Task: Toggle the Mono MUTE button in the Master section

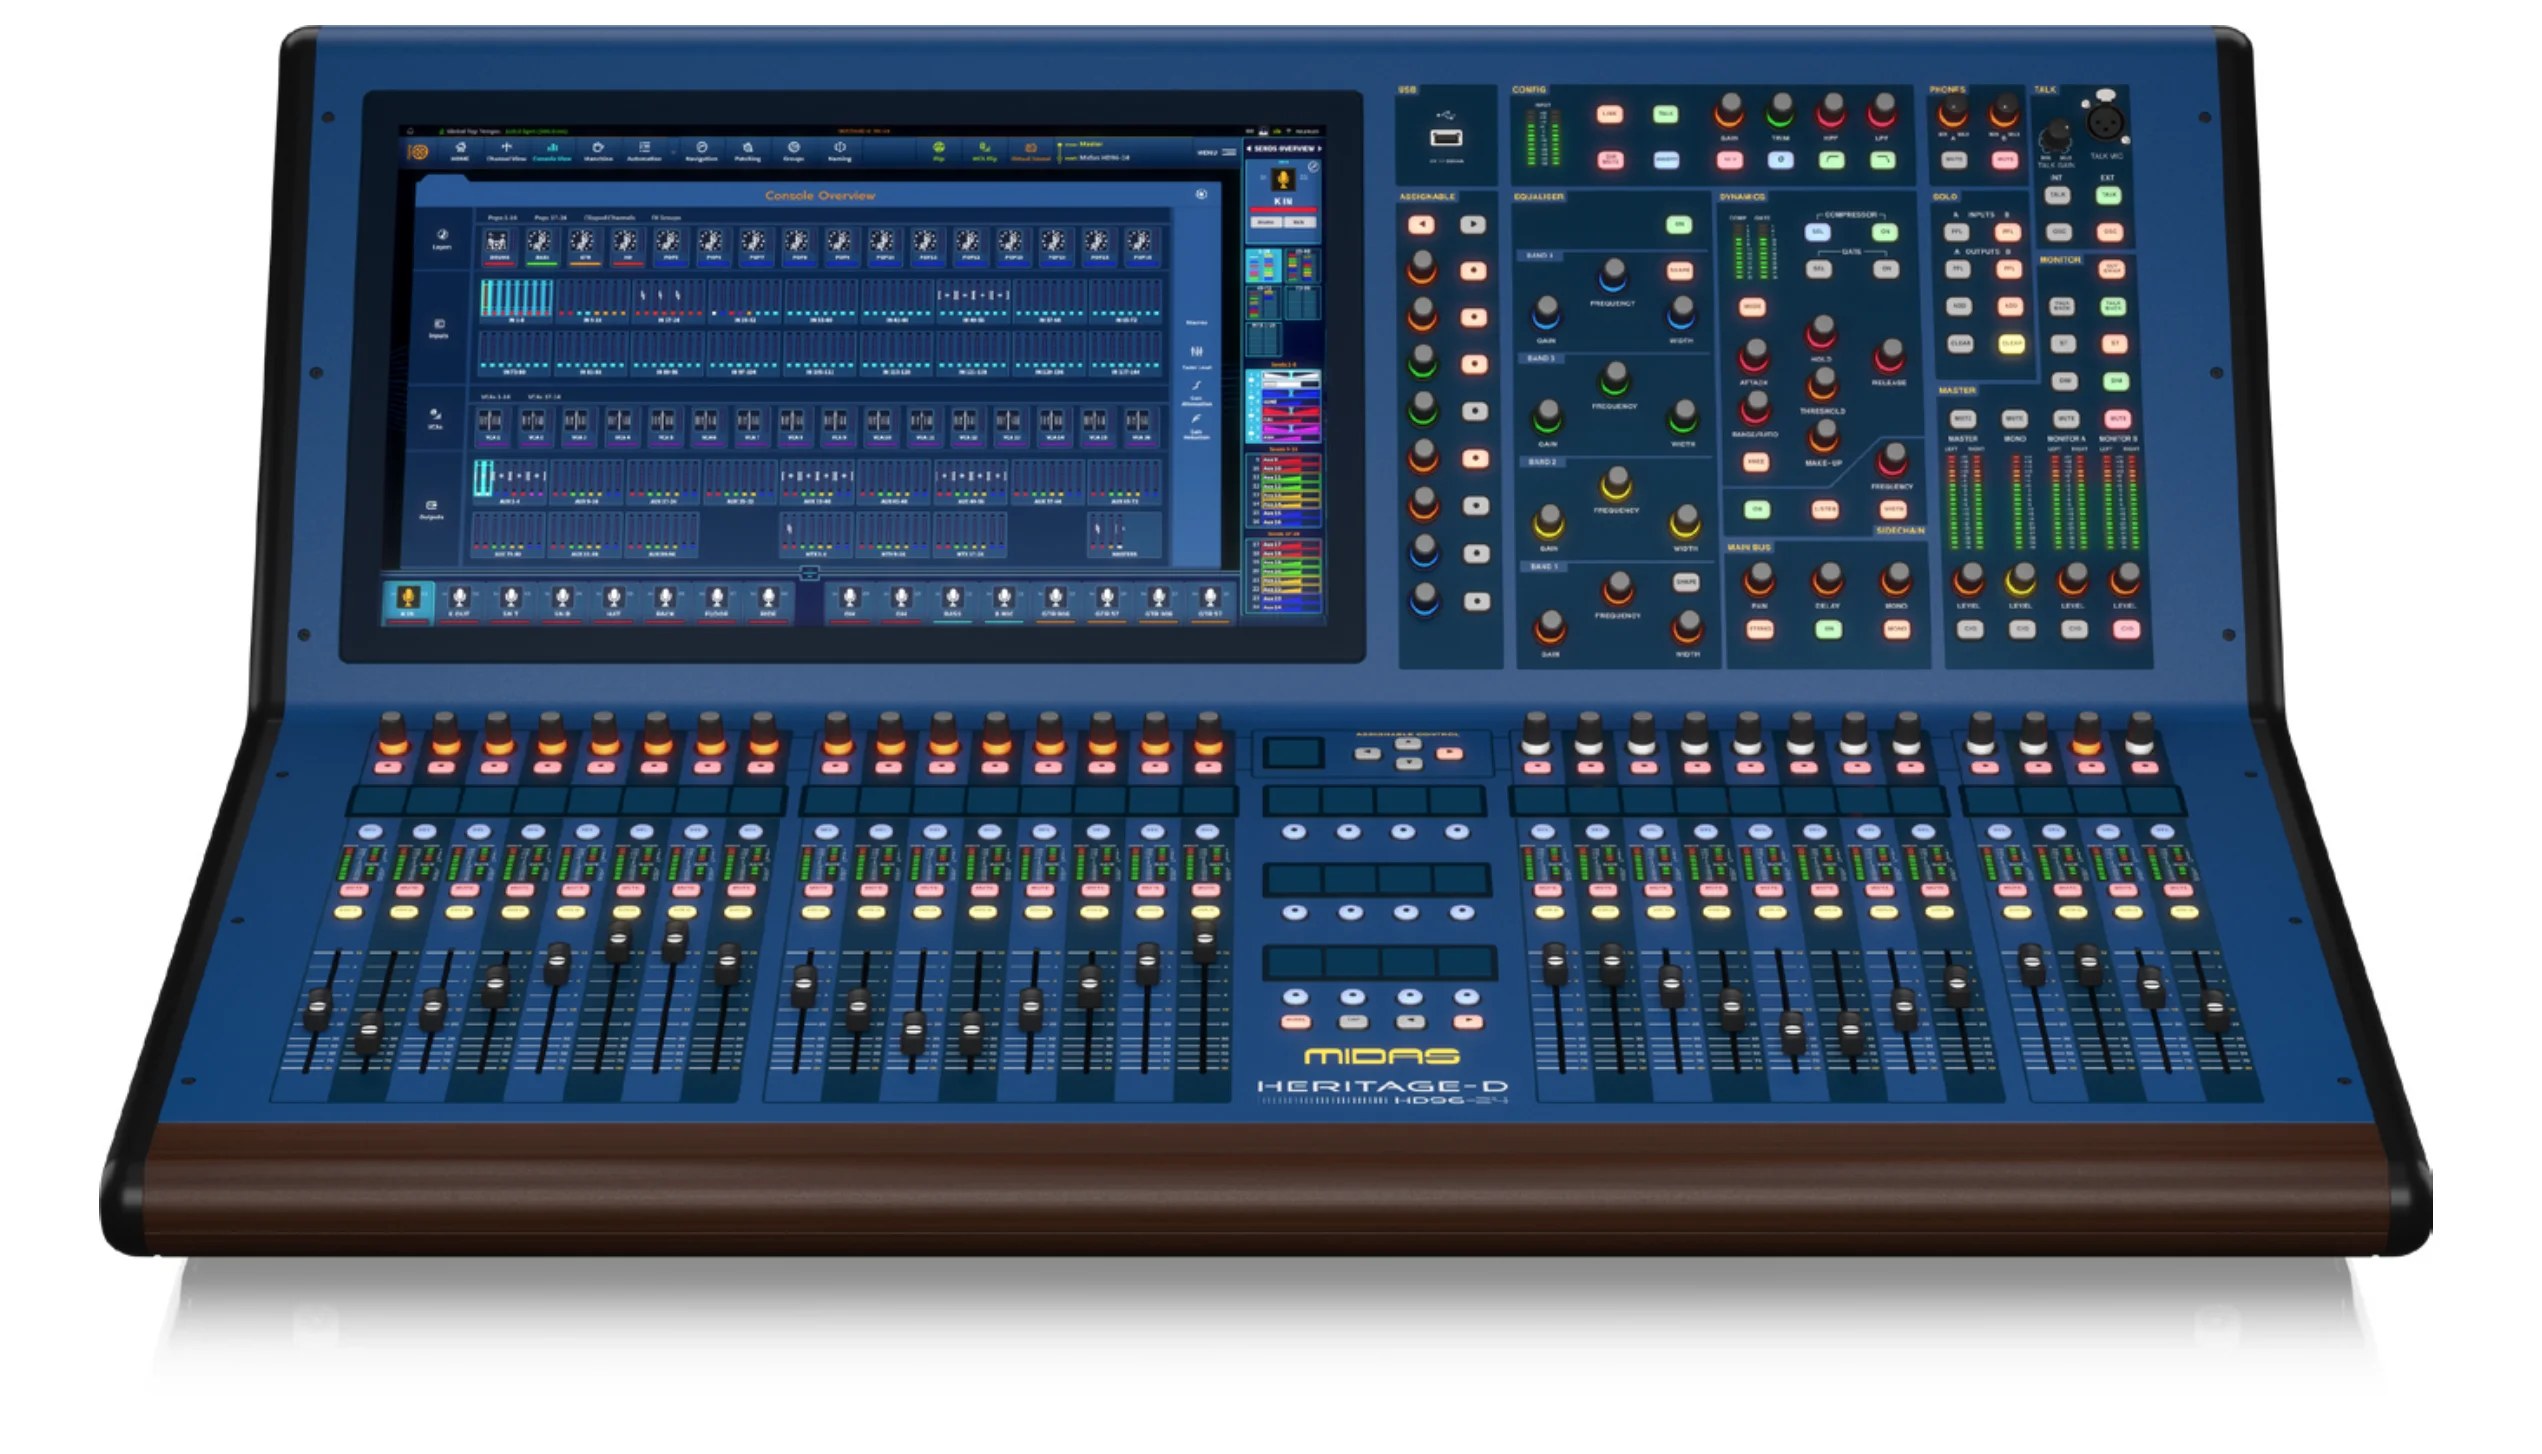Action: (x=2014, y=419)
